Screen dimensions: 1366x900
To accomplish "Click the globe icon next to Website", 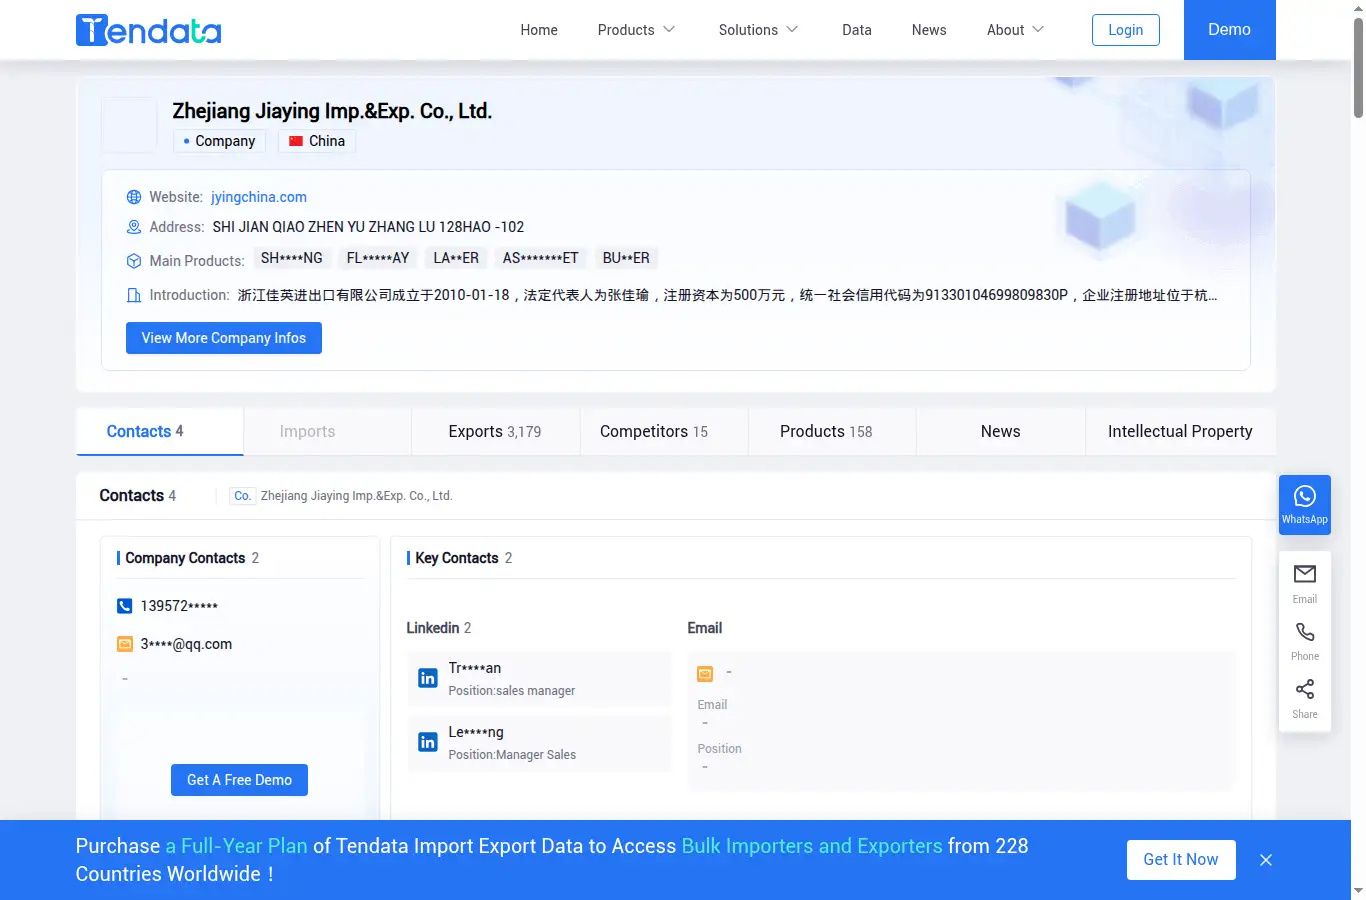I will click(134, 197).
